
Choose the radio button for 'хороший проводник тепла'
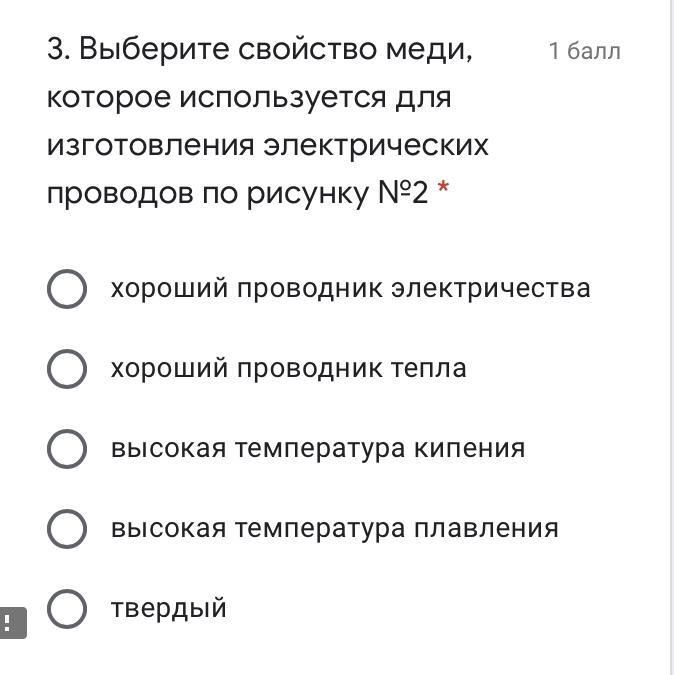(67, 369)
